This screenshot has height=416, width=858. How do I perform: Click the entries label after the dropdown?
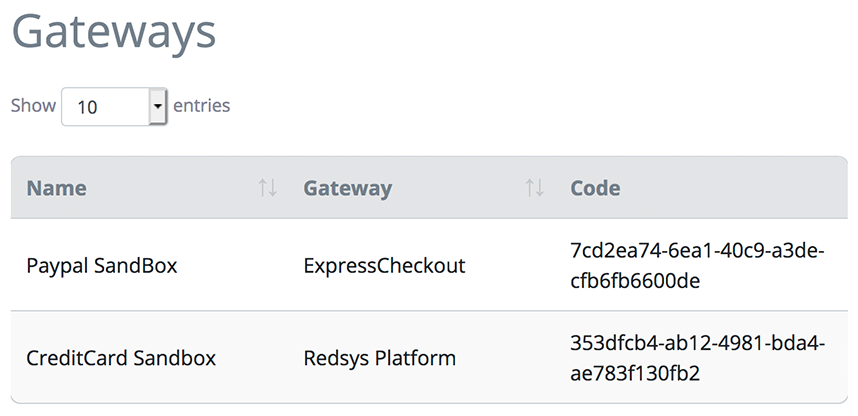(201, 105)
